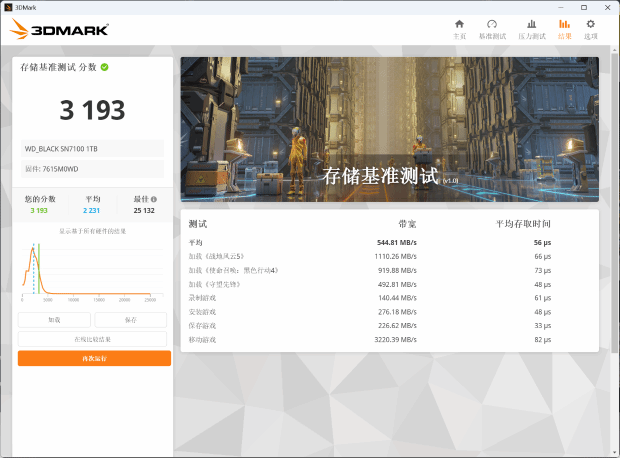This screenshot has height=458, width=620.
Task: Click the 带宽 column header
Action: 407,224
